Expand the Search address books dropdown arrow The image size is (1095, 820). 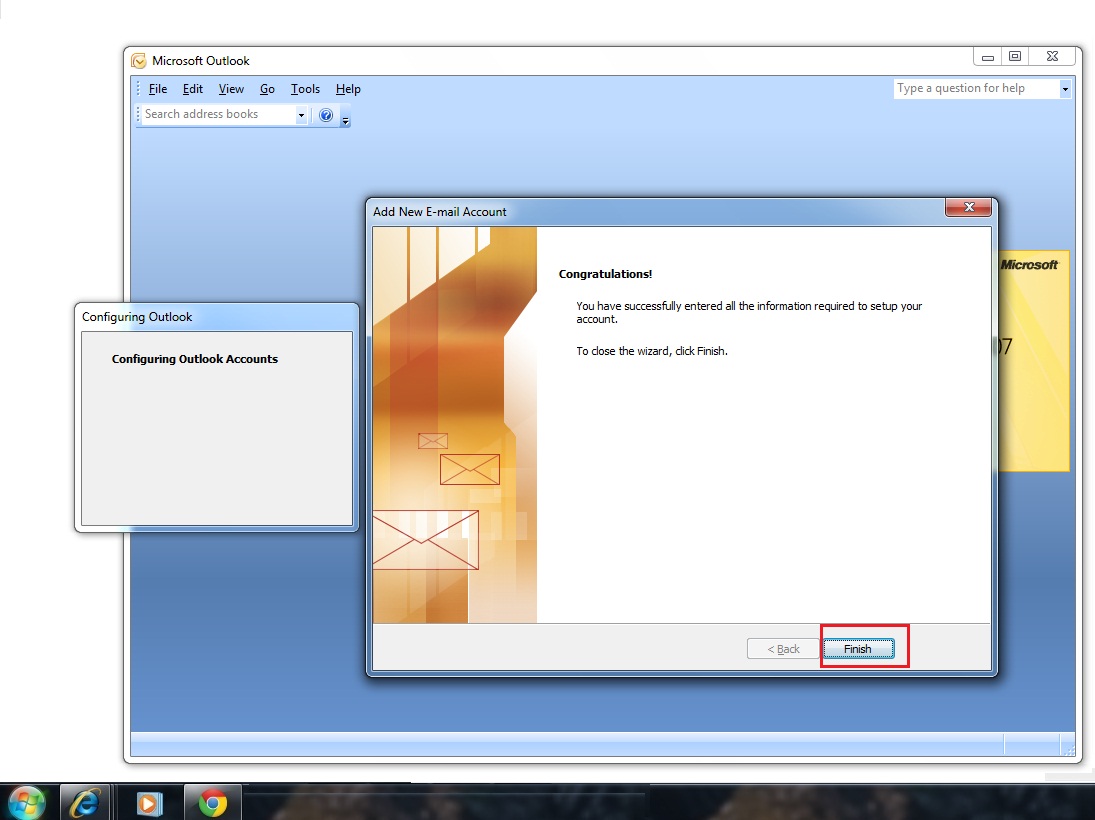(302, 115)
